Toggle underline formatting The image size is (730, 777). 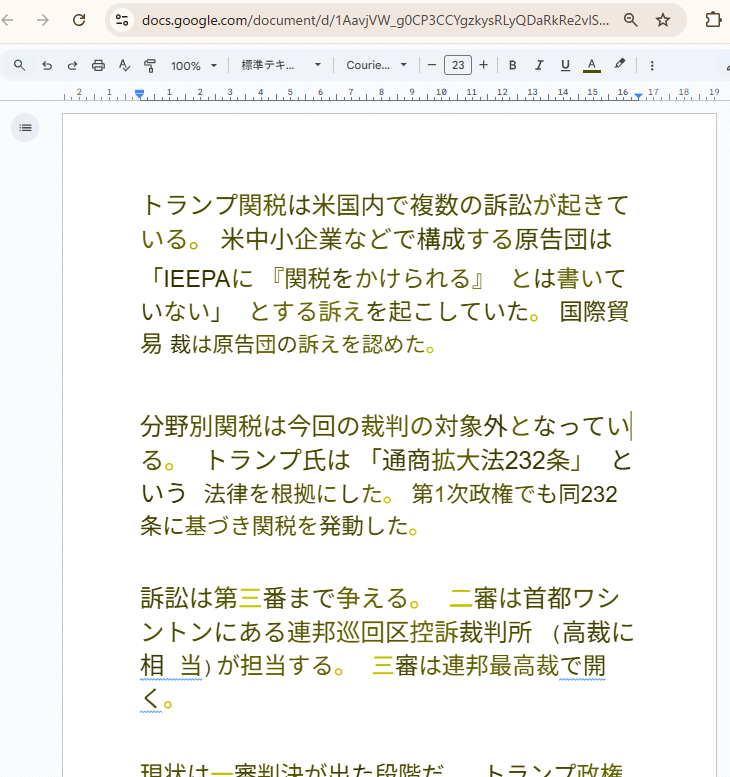tap(565, 65)
